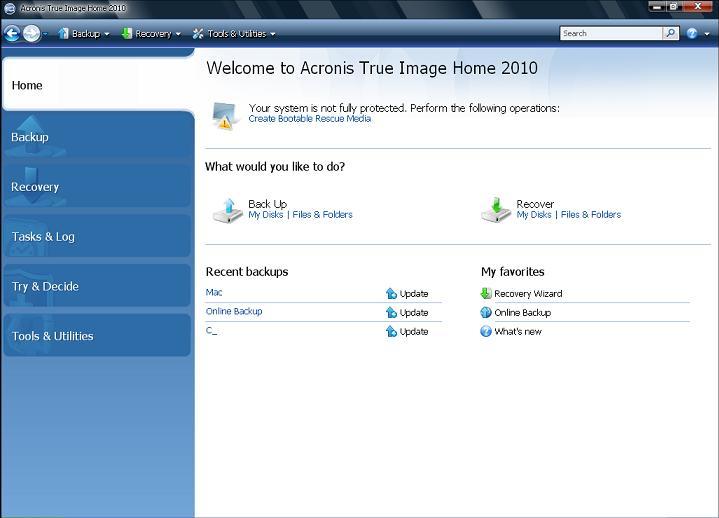The image size is (719, 518).
Task: Open the Recovery toolbar menu
Action: tap(151, 33)
